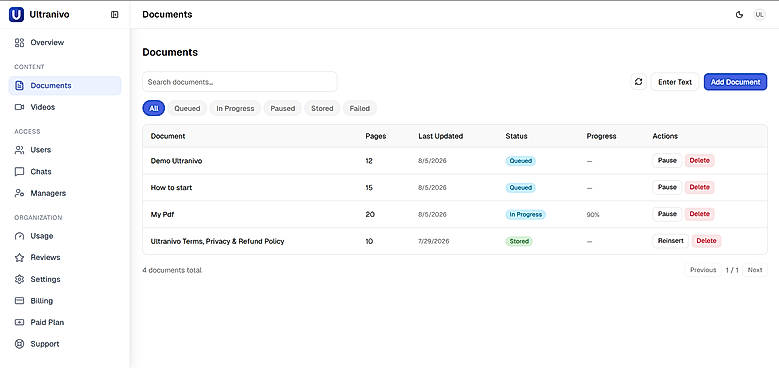Open Support page label
779x368 pixels.
(x=45, y=344)
